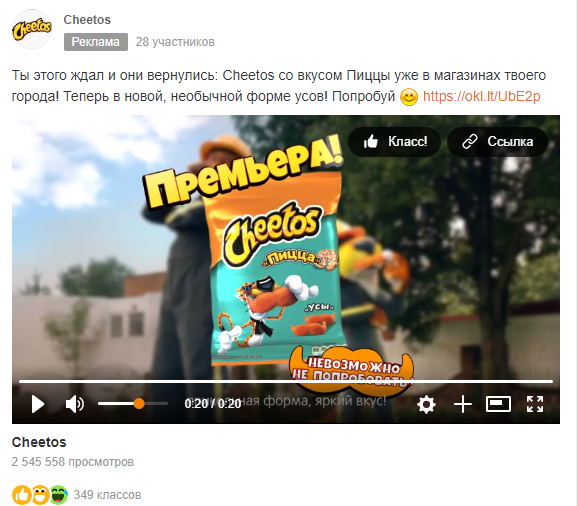This screenshot has width=577, height=506.
Task: Seek on the video progress bar
Action: 286,382
